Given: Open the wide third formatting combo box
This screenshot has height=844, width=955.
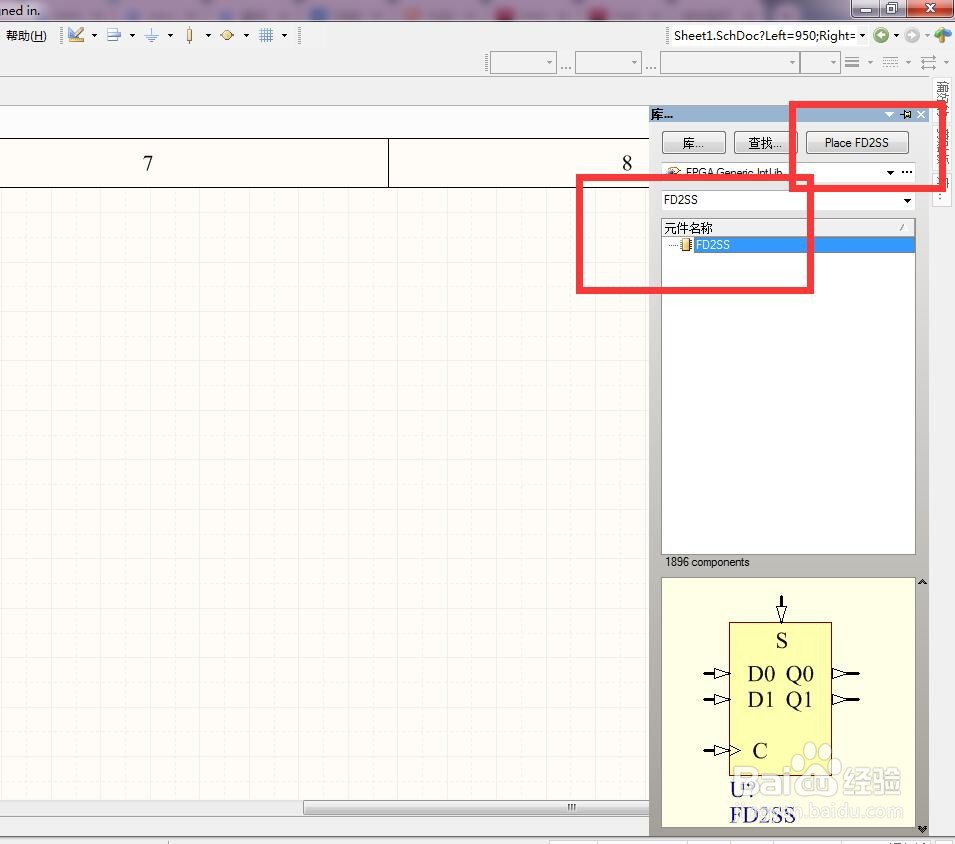Looking at the screenshot, I should coord(730,62).
